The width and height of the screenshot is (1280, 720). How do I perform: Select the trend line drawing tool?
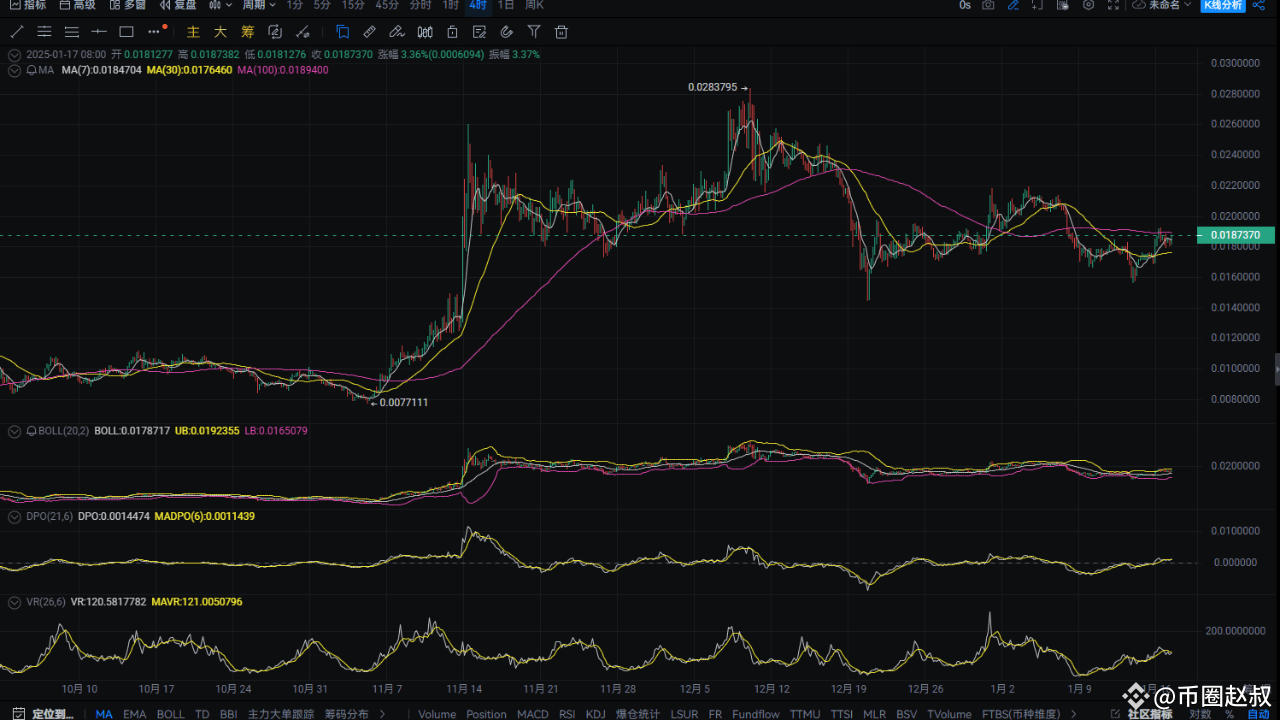pyautogui.click(x=15, y=31)
